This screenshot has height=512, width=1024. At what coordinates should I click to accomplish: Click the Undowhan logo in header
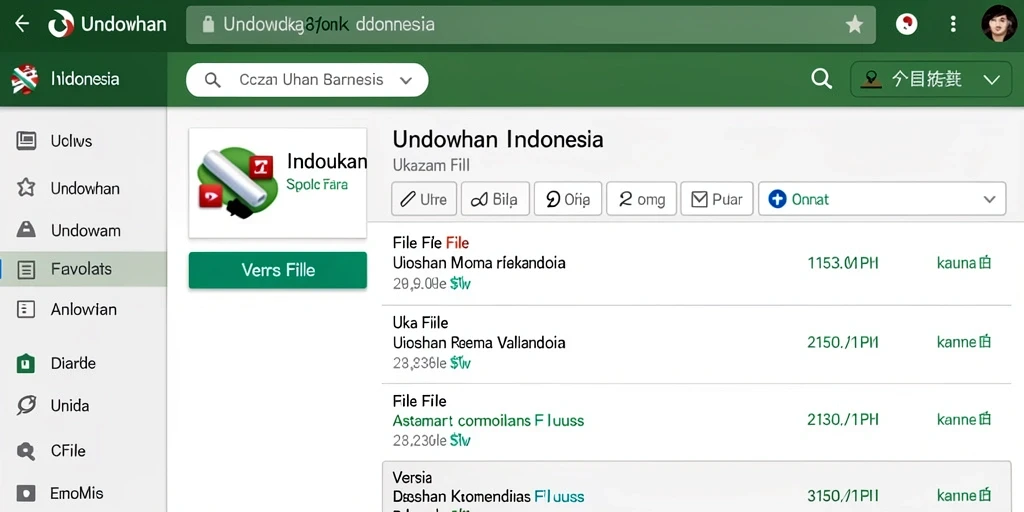[x=61, y=24]
